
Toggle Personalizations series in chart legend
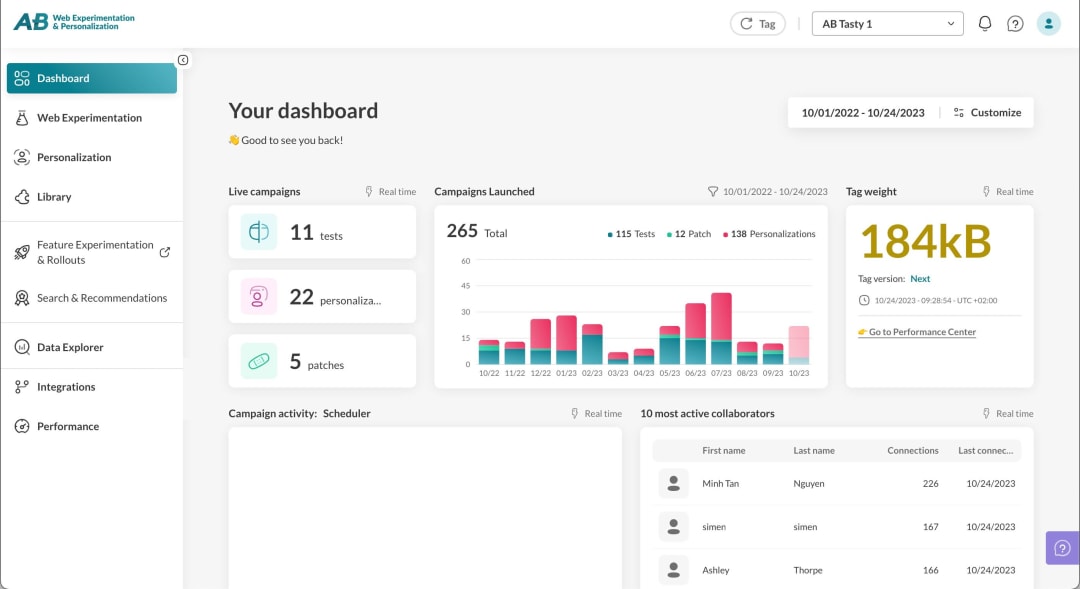point(769,234)
